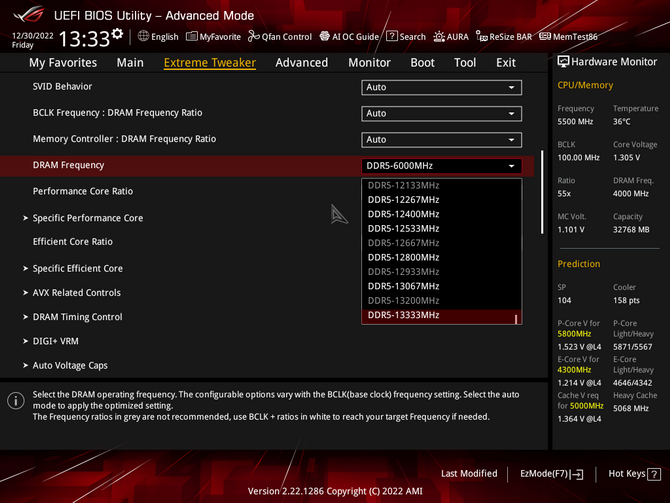
Task: Click the 13:33 clock display
Action: click(84, 39)
